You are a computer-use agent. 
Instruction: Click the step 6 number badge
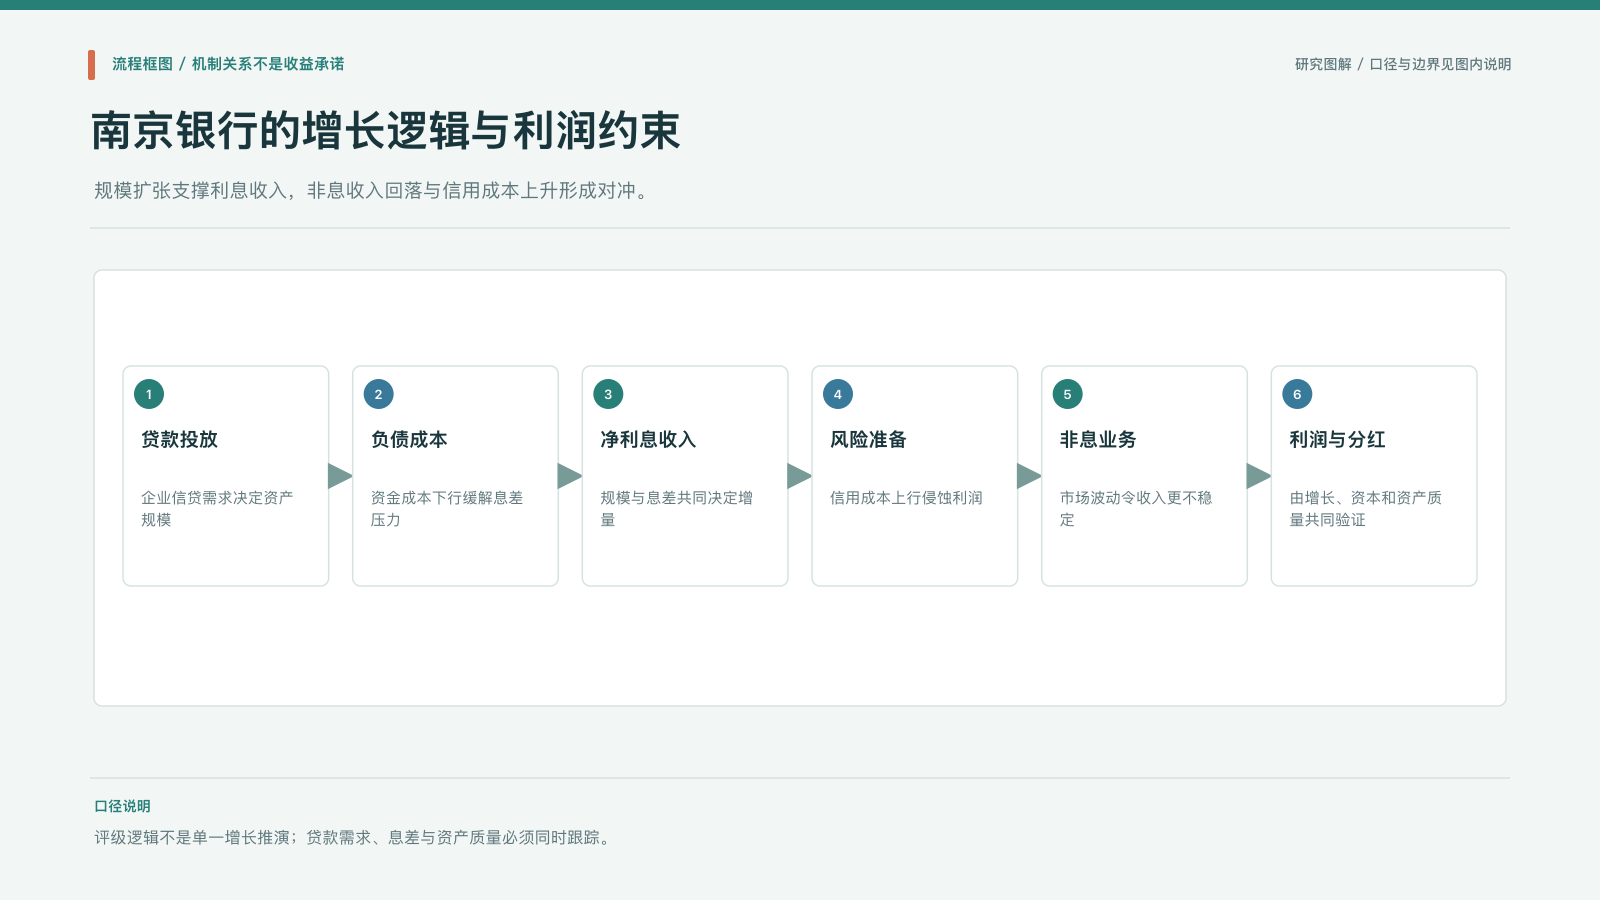click(1297, 394)
